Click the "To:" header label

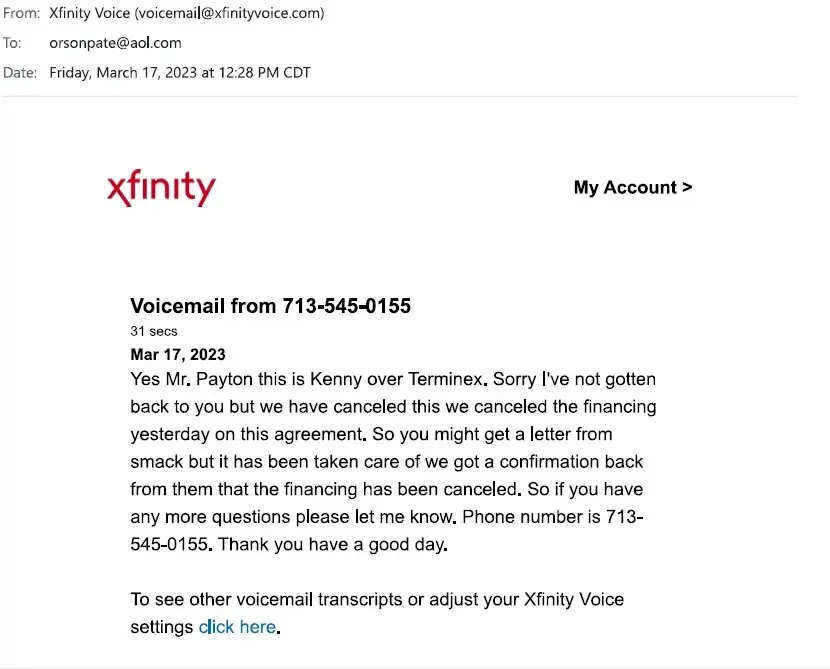pos(12,43)
